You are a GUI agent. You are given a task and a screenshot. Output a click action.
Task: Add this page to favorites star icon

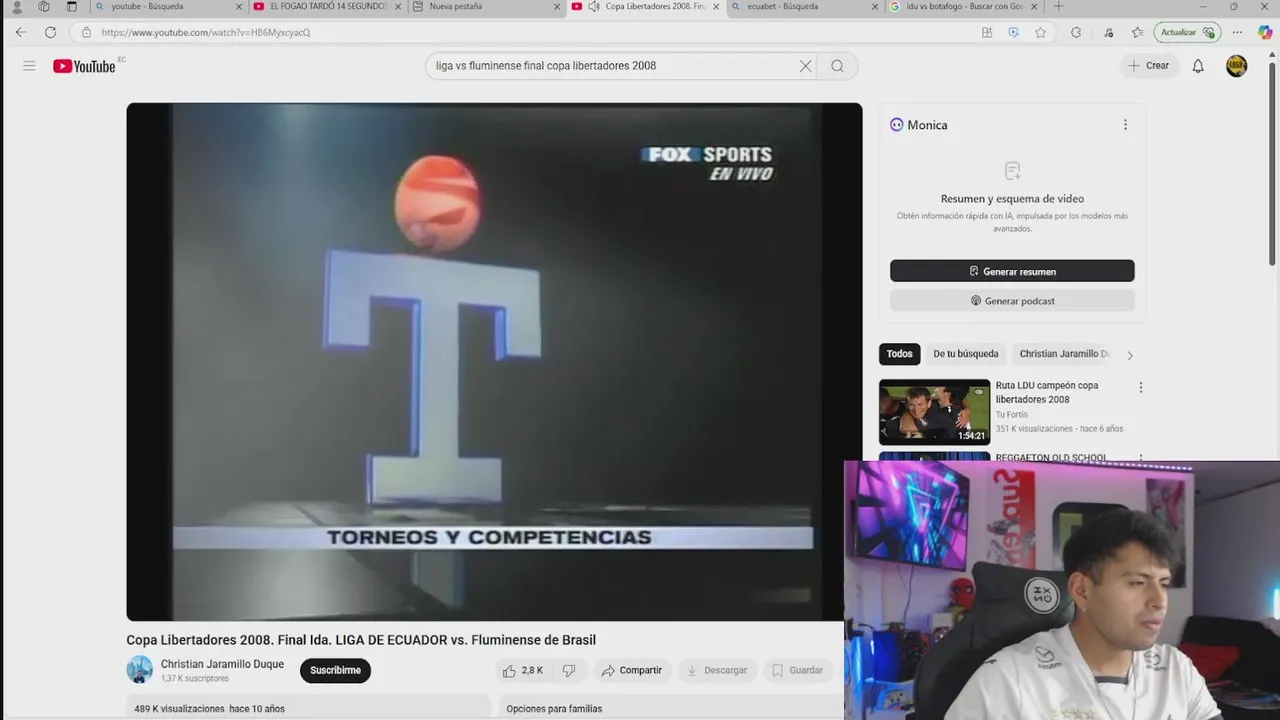pos(1040,32)
